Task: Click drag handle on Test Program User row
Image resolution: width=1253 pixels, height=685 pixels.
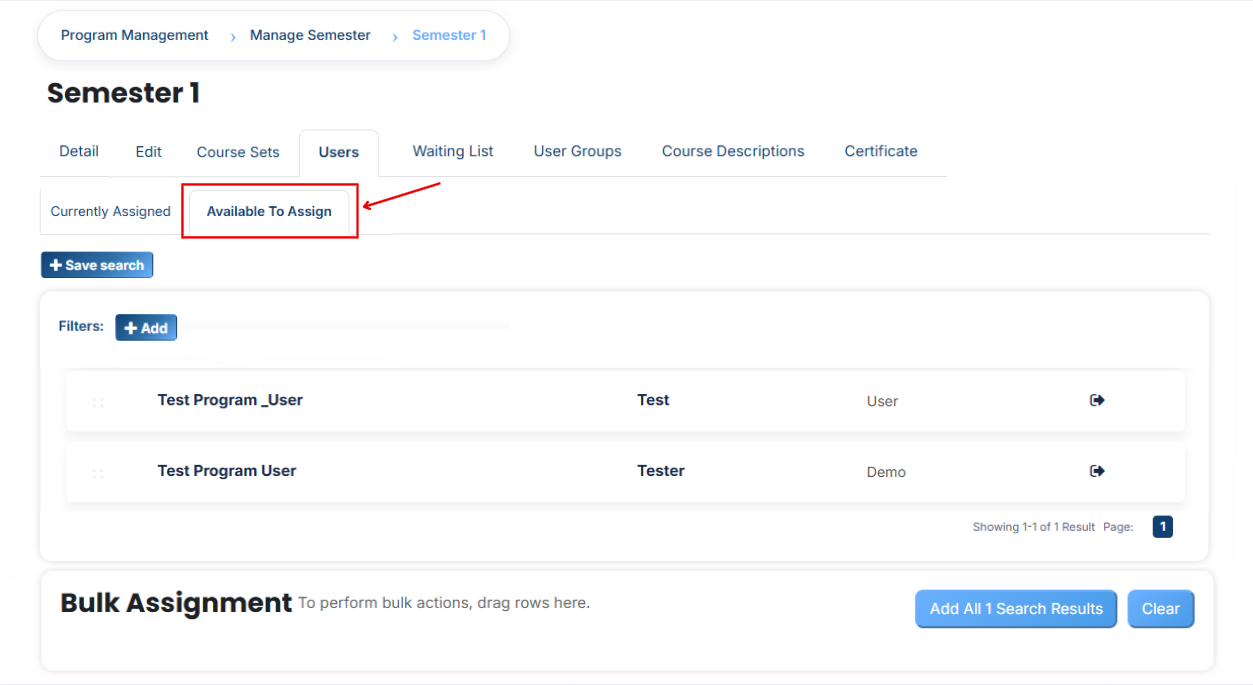Action: pyautogui.click(x=98, y=473)
